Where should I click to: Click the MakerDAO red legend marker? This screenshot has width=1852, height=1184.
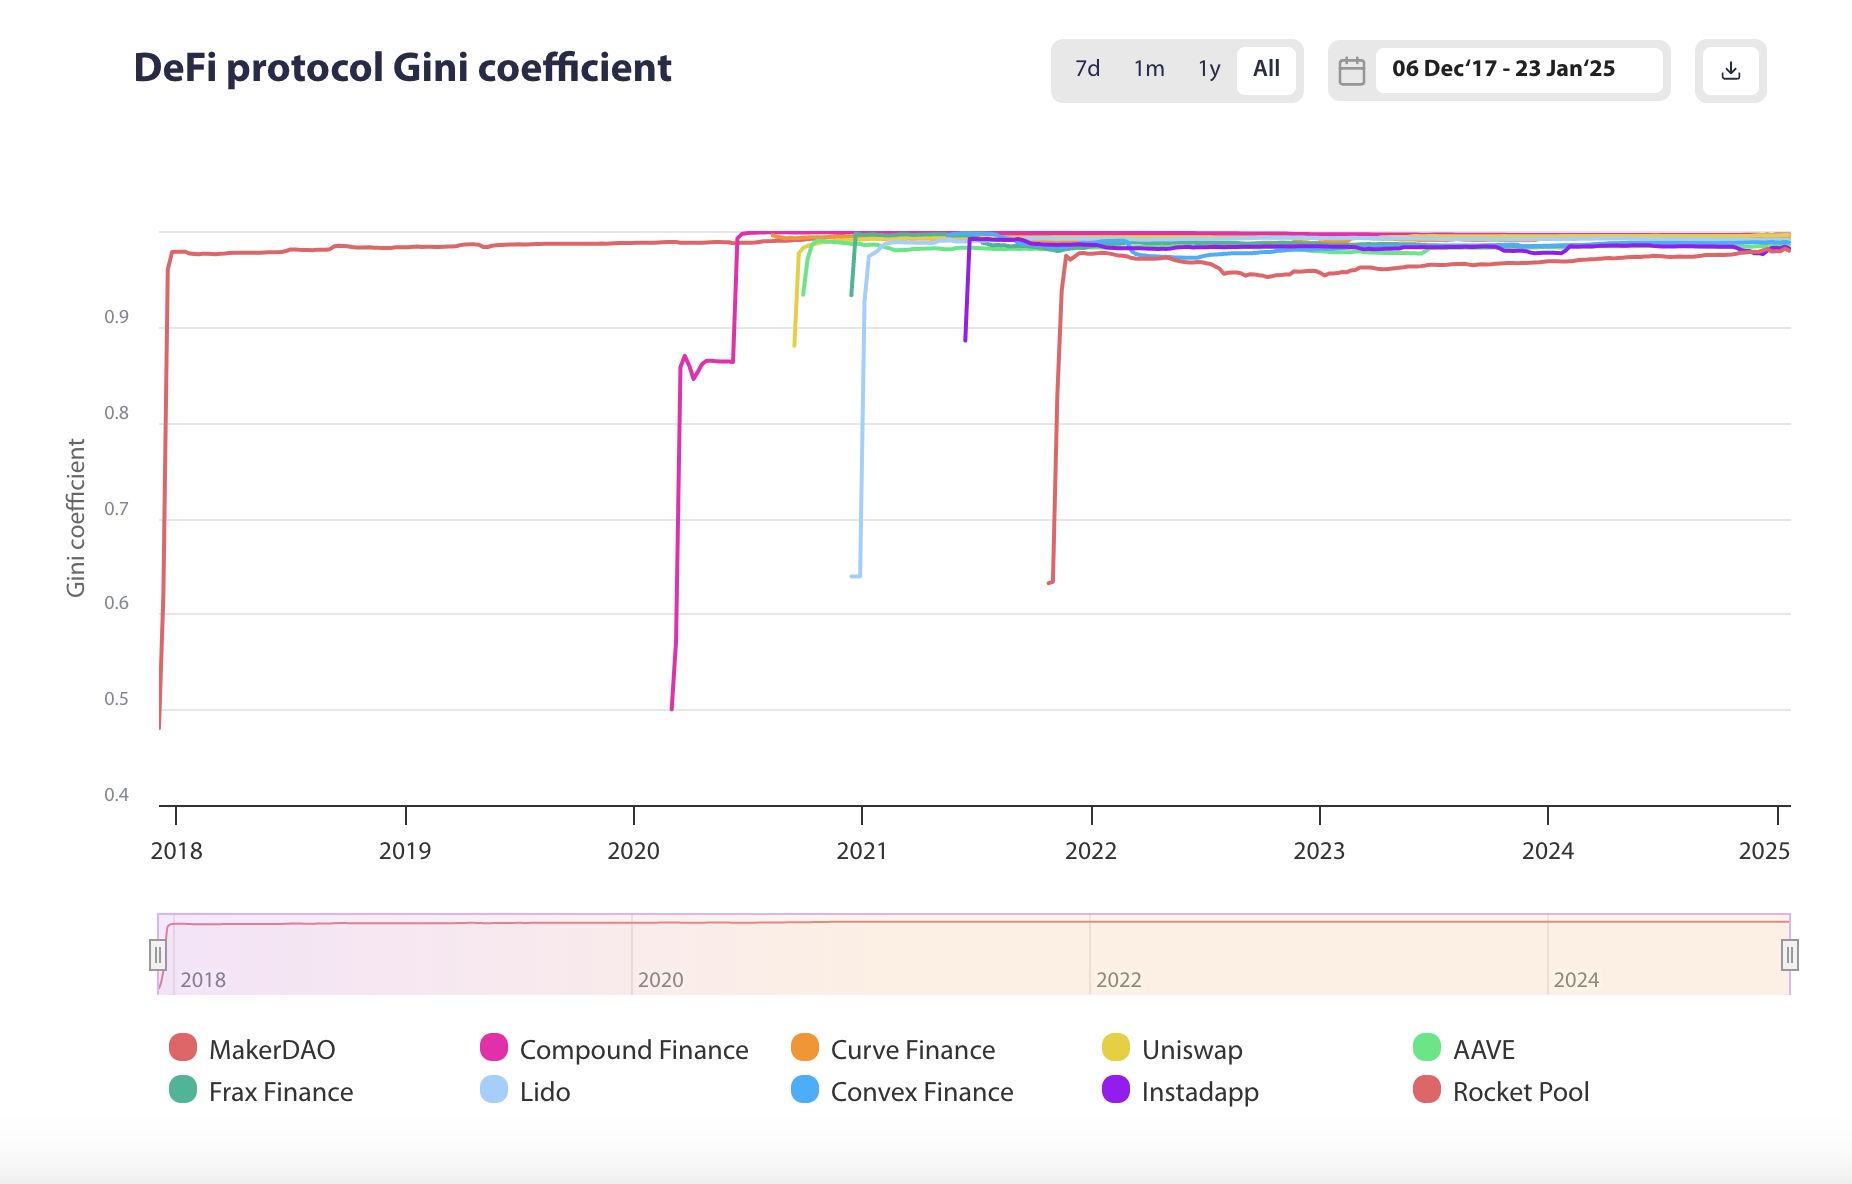coord(184,1049)
